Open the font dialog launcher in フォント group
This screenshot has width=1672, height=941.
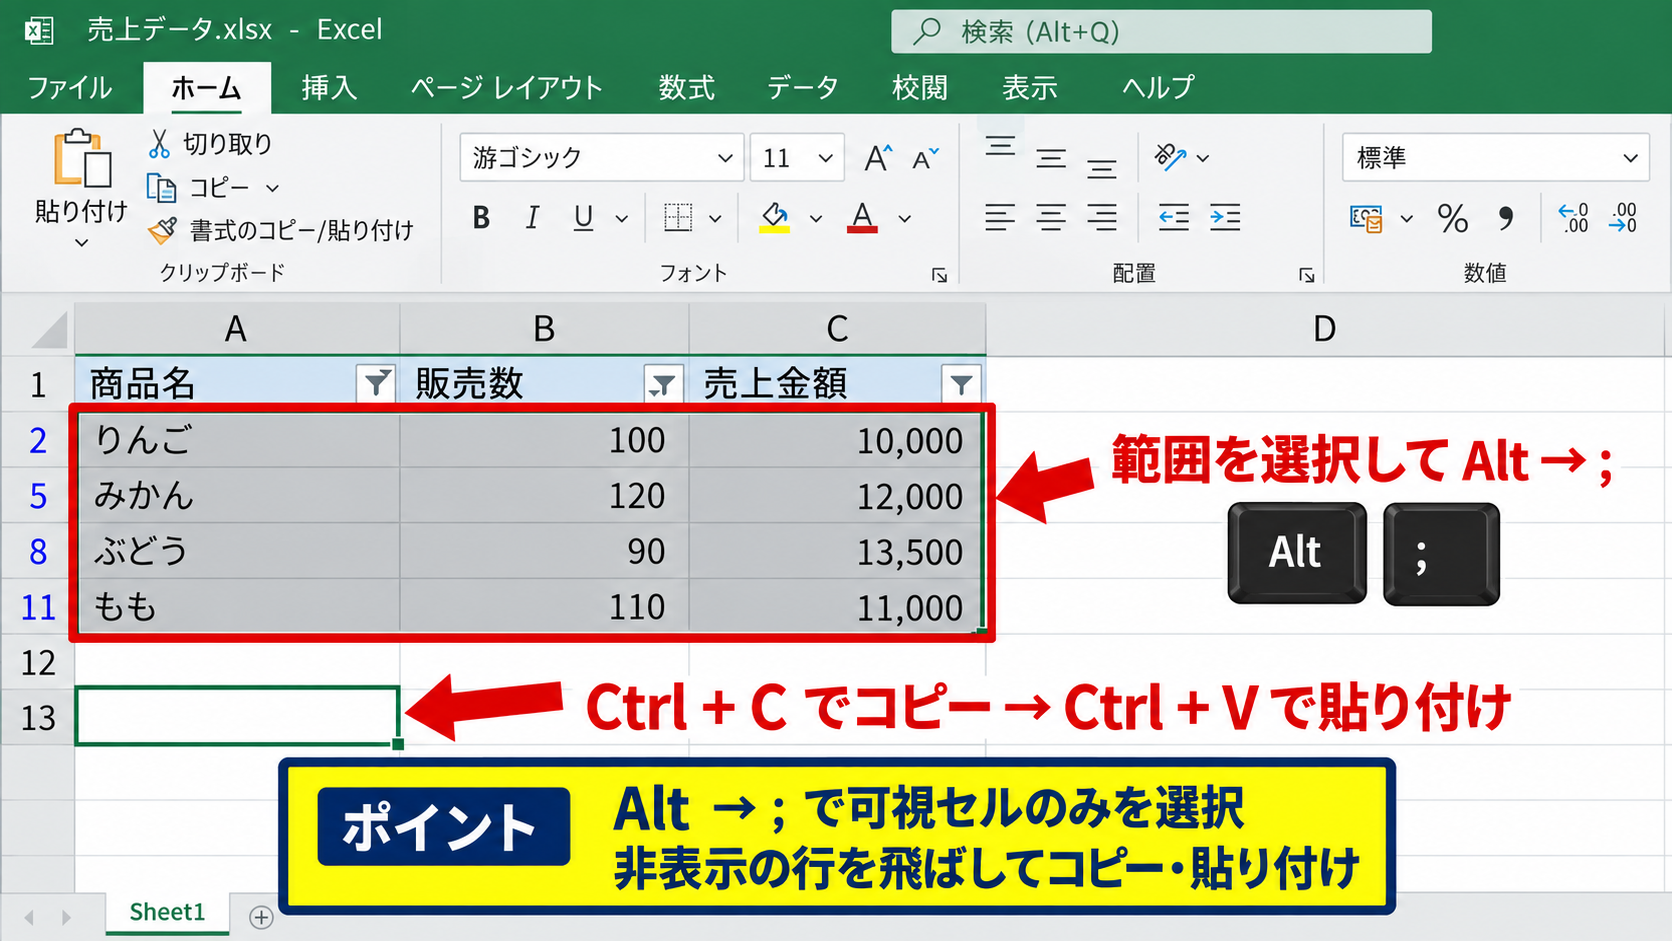click(939, 275)
